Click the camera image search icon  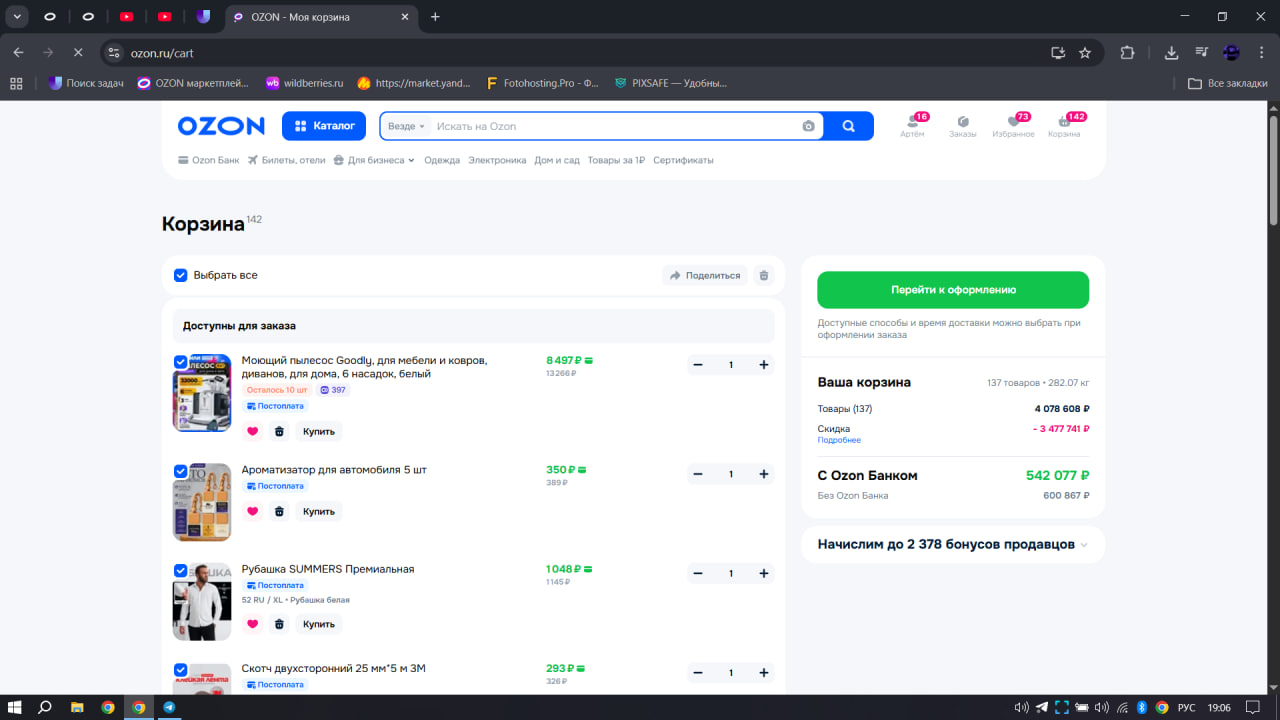(808, 126)
